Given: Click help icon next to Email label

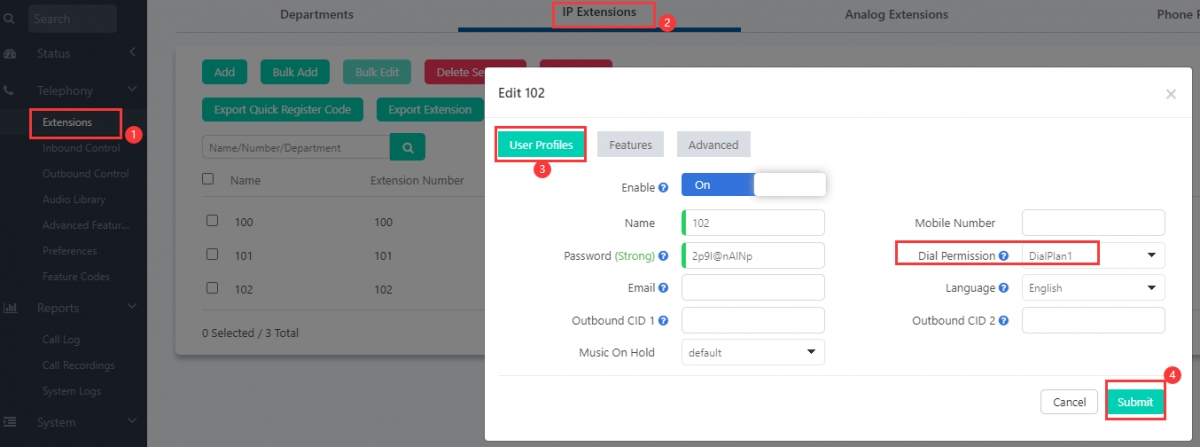Looking at the screenshot, I should pos(663,288).
